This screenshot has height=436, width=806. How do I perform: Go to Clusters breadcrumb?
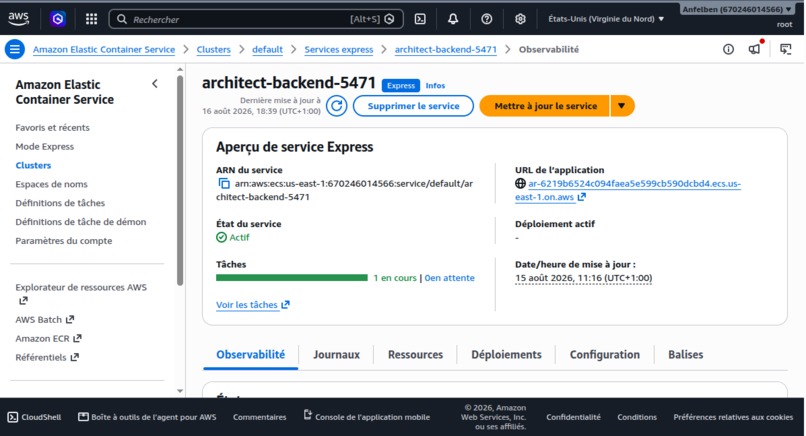213,49
